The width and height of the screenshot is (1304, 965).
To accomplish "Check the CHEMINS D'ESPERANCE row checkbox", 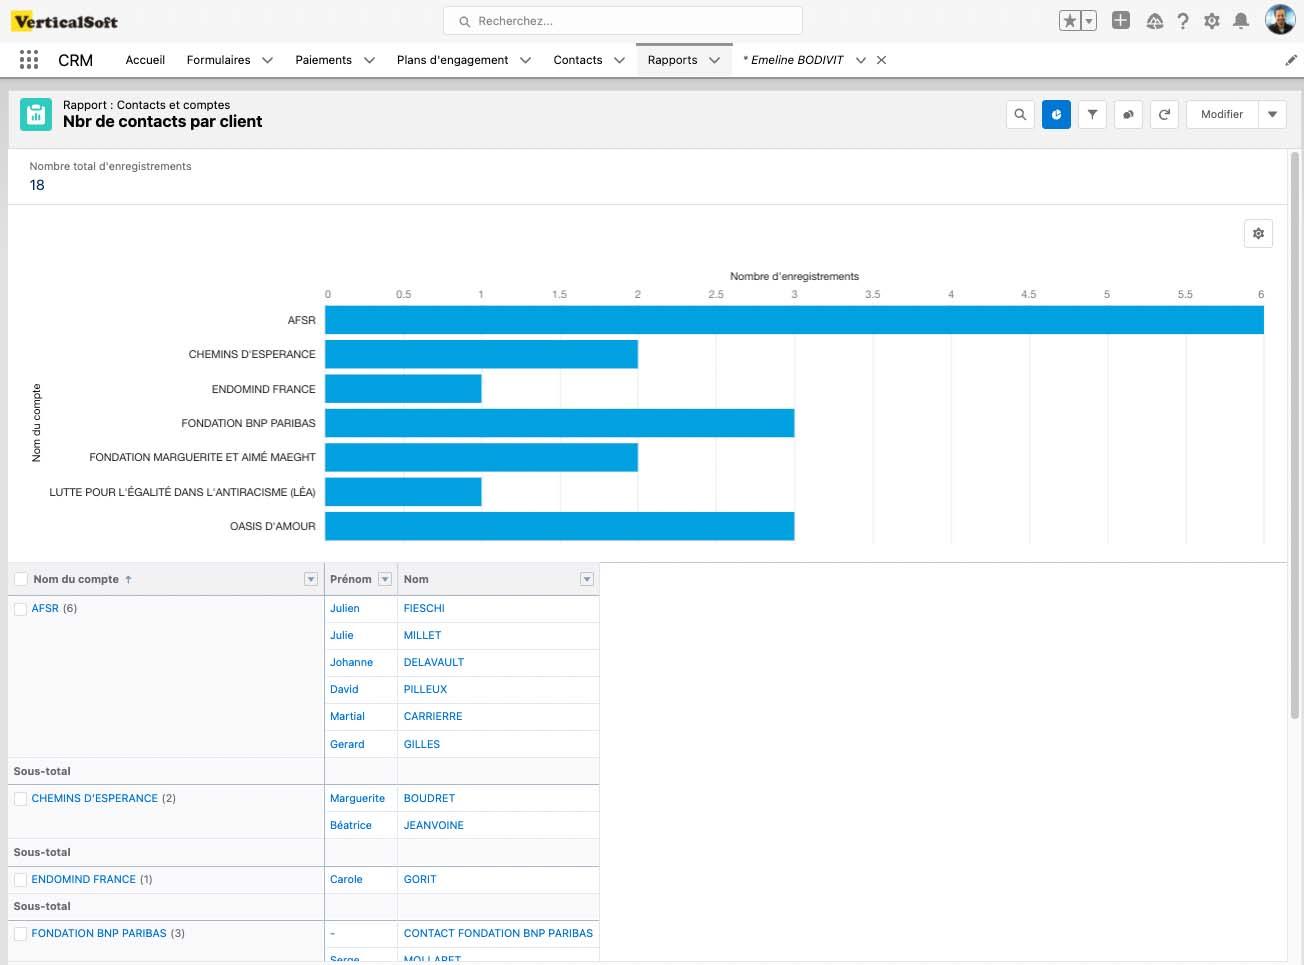I will pyautogui.click(x=20, y=799).
